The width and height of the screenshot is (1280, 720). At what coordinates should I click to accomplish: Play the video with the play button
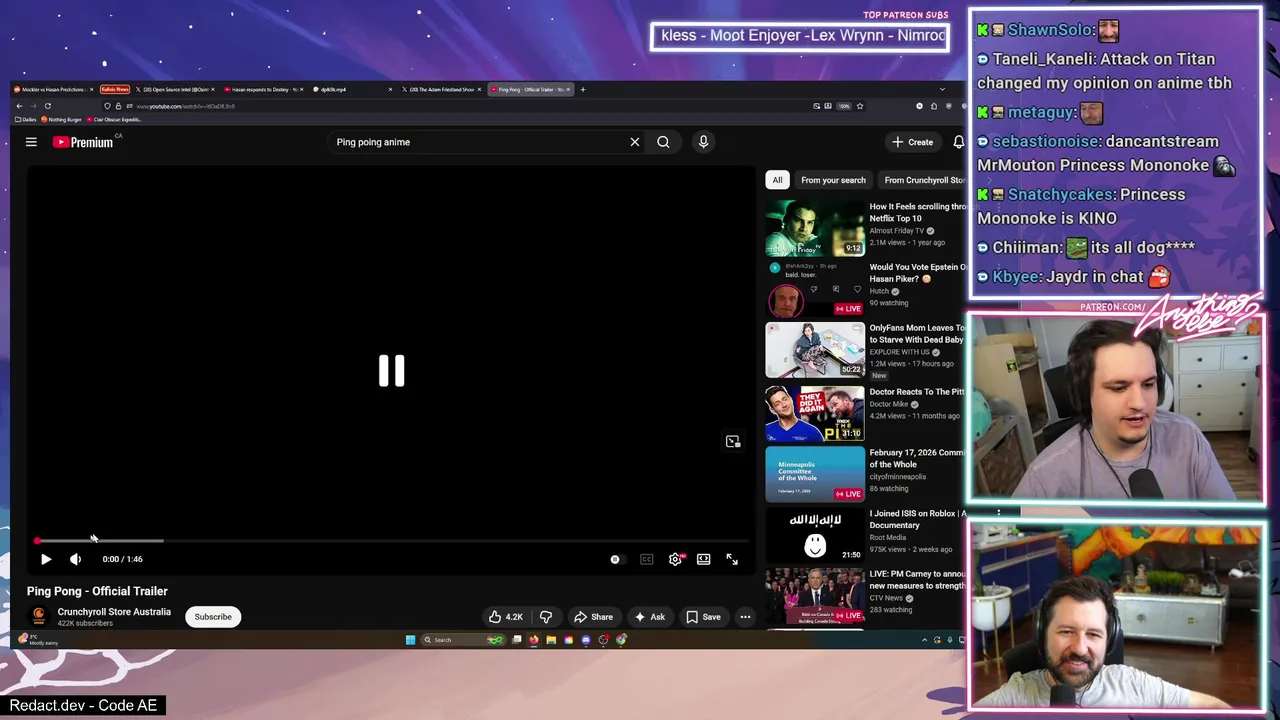(46, 559)
